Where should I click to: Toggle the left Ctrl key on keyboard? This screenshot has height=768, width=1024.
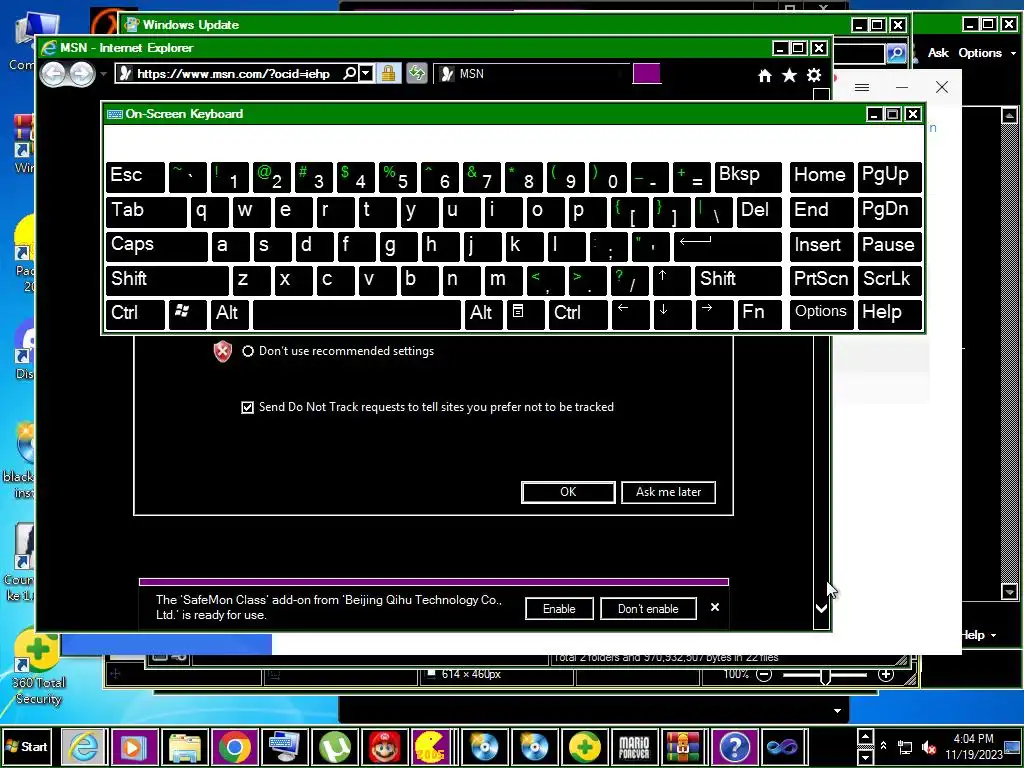(x=135, y=315)
